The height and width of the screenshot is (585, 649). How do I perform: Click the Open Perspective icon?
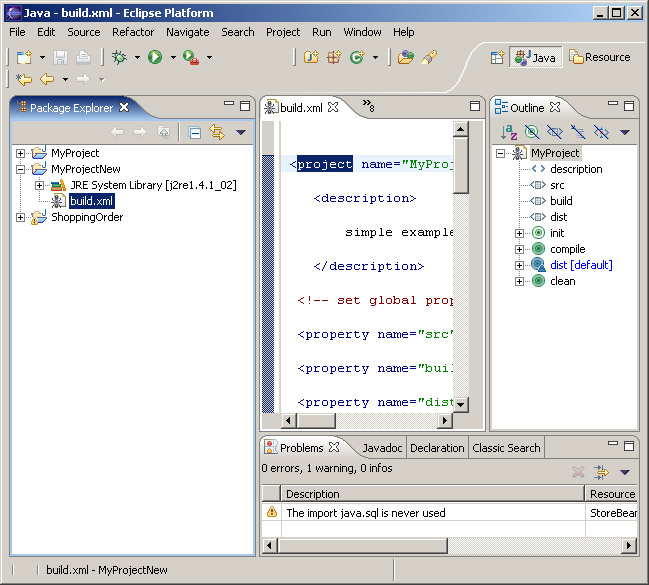497,58
